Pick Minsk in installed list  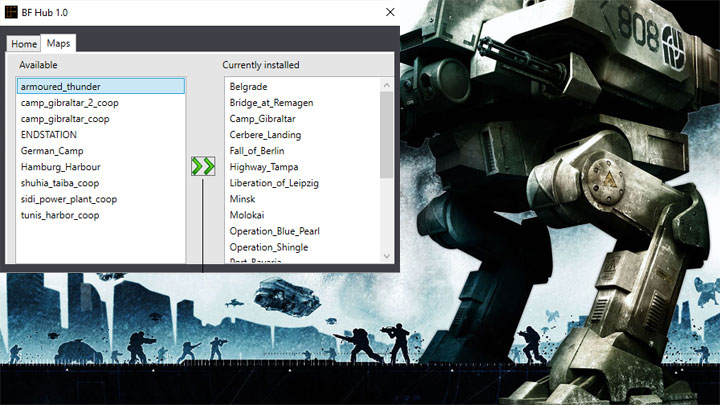[303, 199]
